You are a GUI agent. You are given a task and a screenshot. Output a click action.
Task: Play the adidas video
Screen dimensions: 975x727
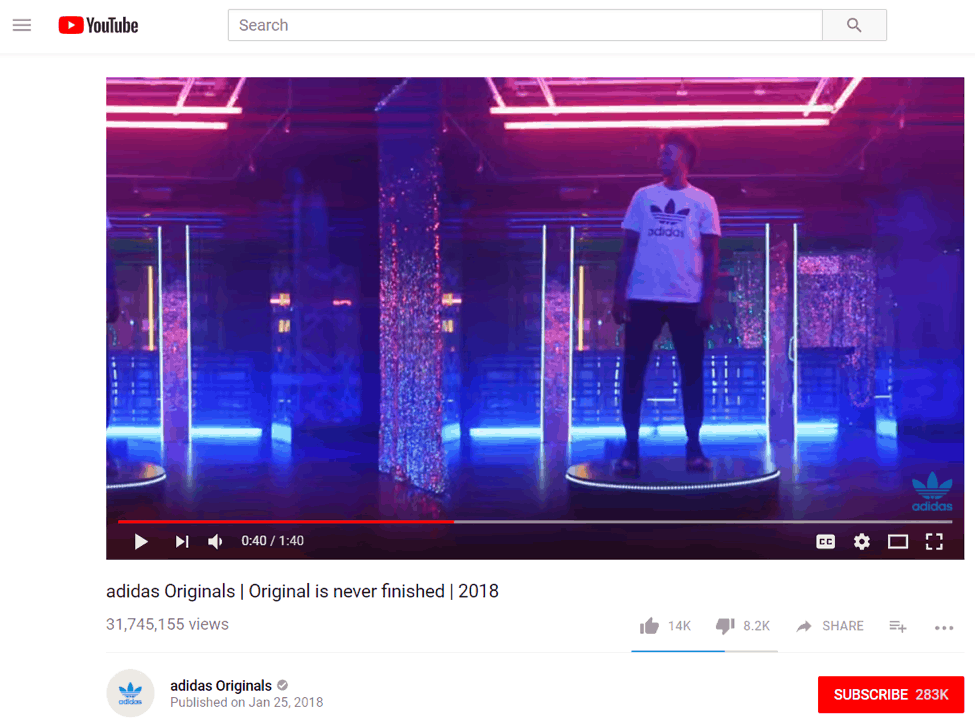tap(141, 542)
